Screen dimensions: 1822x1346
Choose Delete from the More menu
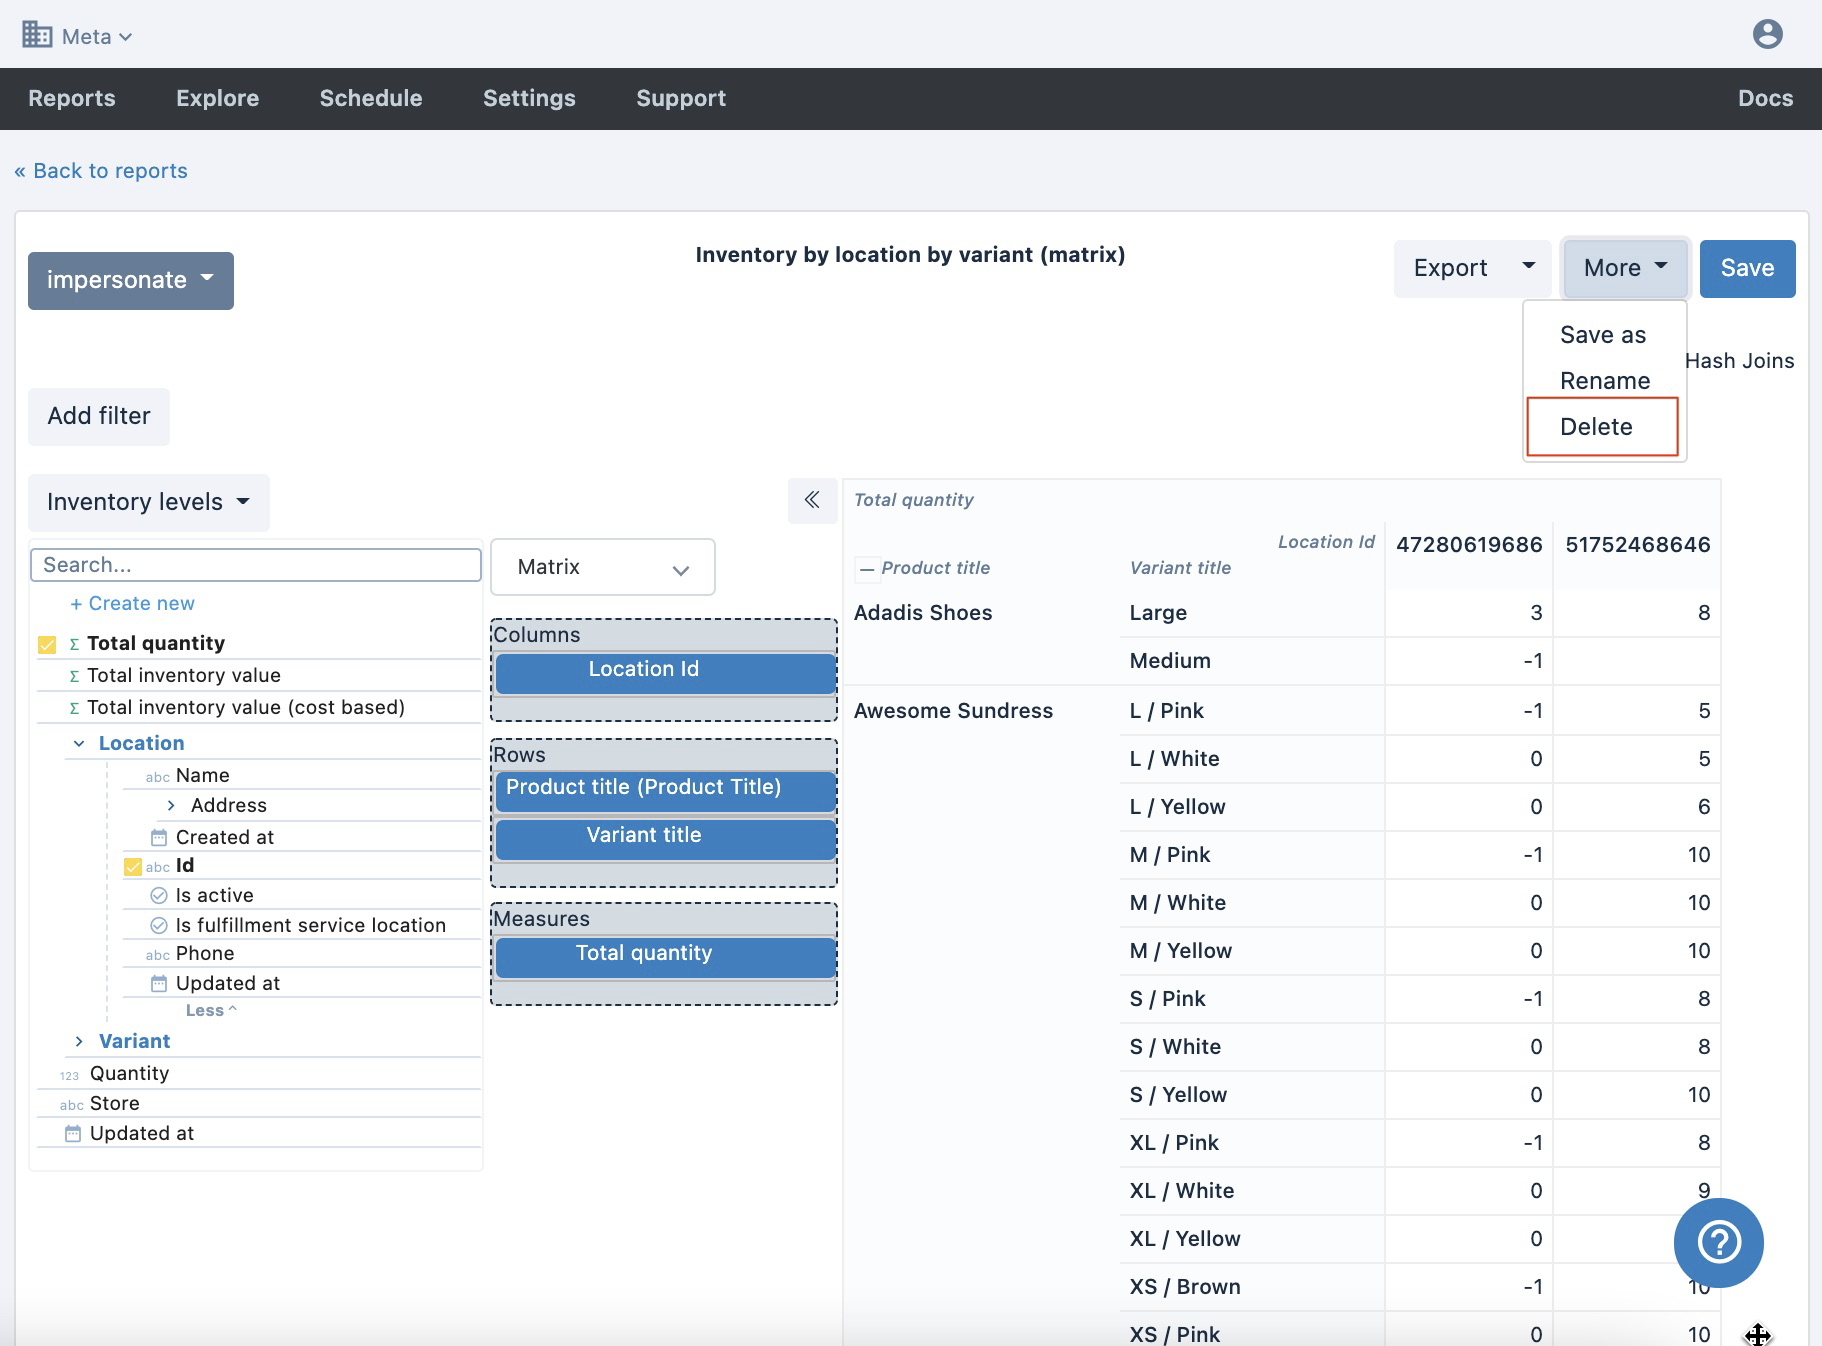(1596, 427)
